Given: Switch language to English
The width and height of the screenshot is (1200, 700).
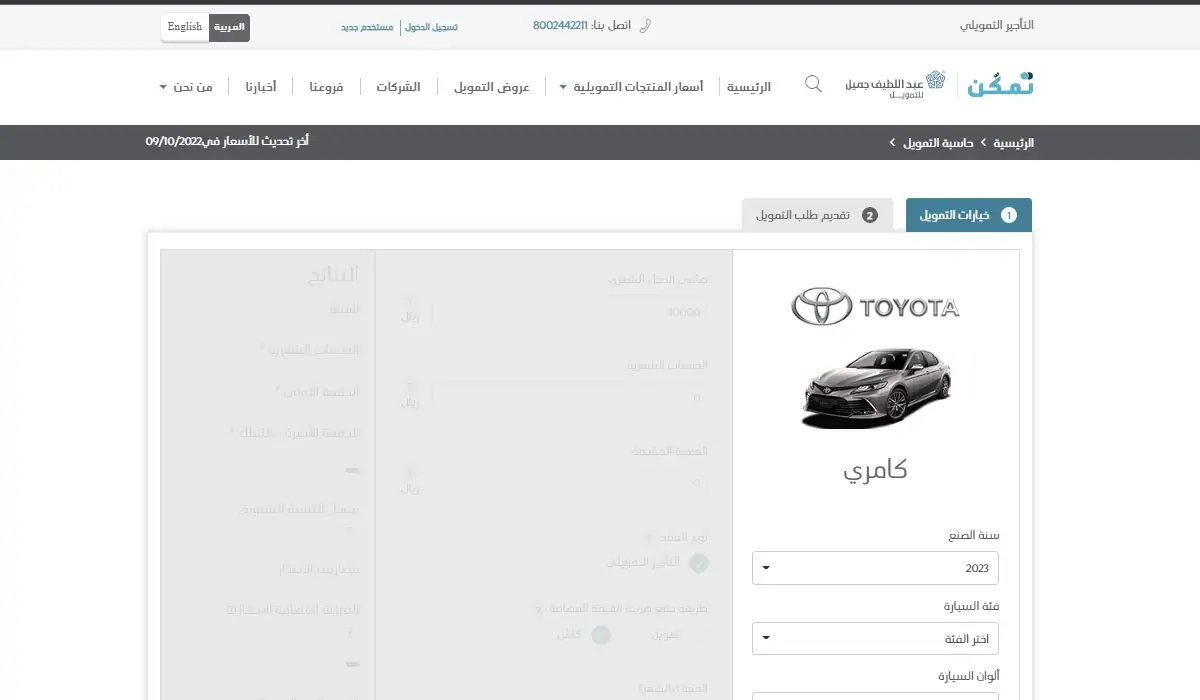Looking at the screenshot, I should pyautogui.click(x=185, y=27).
